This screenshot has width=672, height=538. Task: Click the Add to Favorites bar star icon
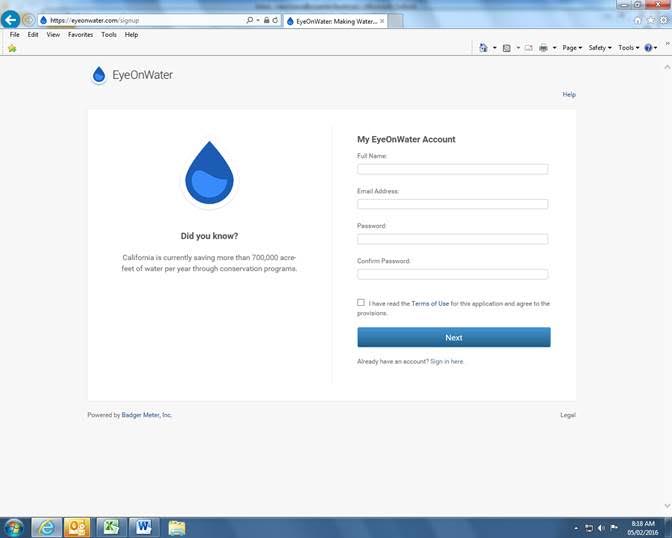[x=12, y=48]
